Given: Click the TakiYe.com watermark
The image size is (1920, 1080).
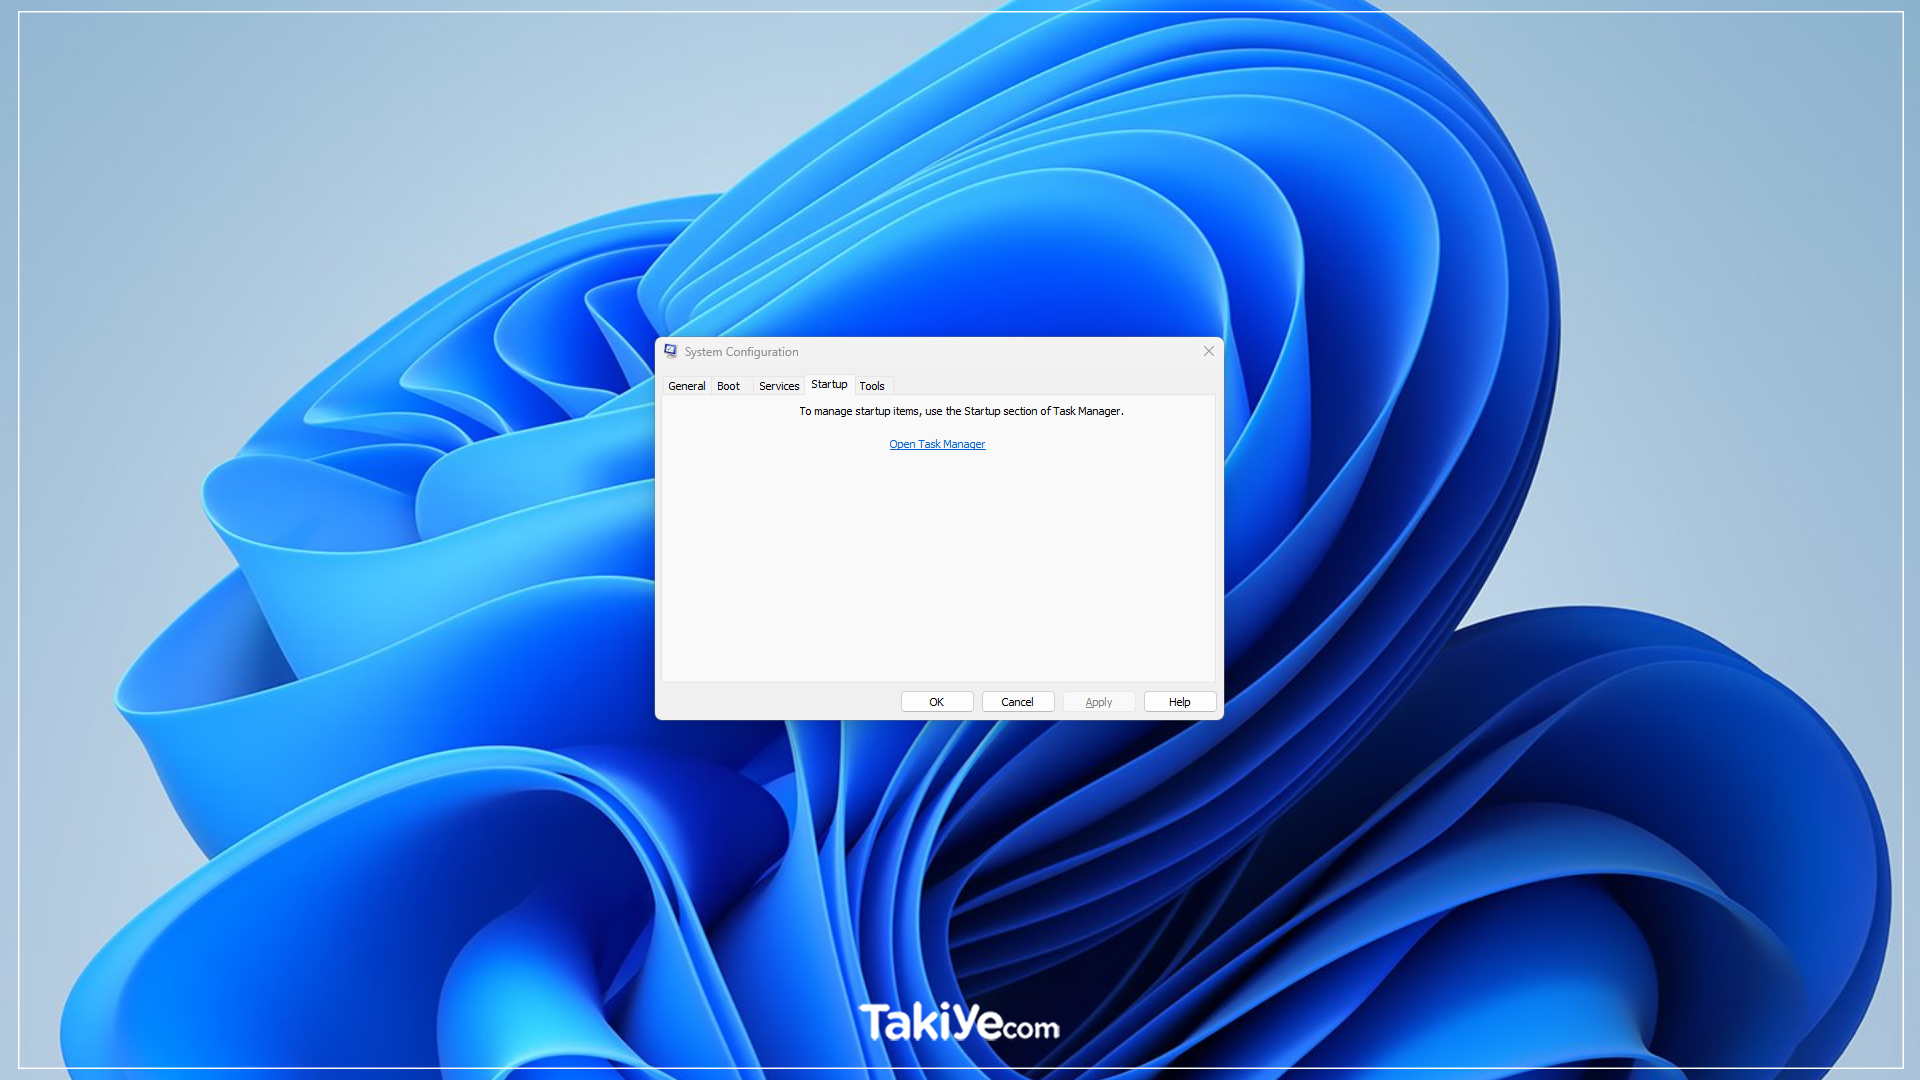Looking at the screenshot, I should coord(960,1022).
